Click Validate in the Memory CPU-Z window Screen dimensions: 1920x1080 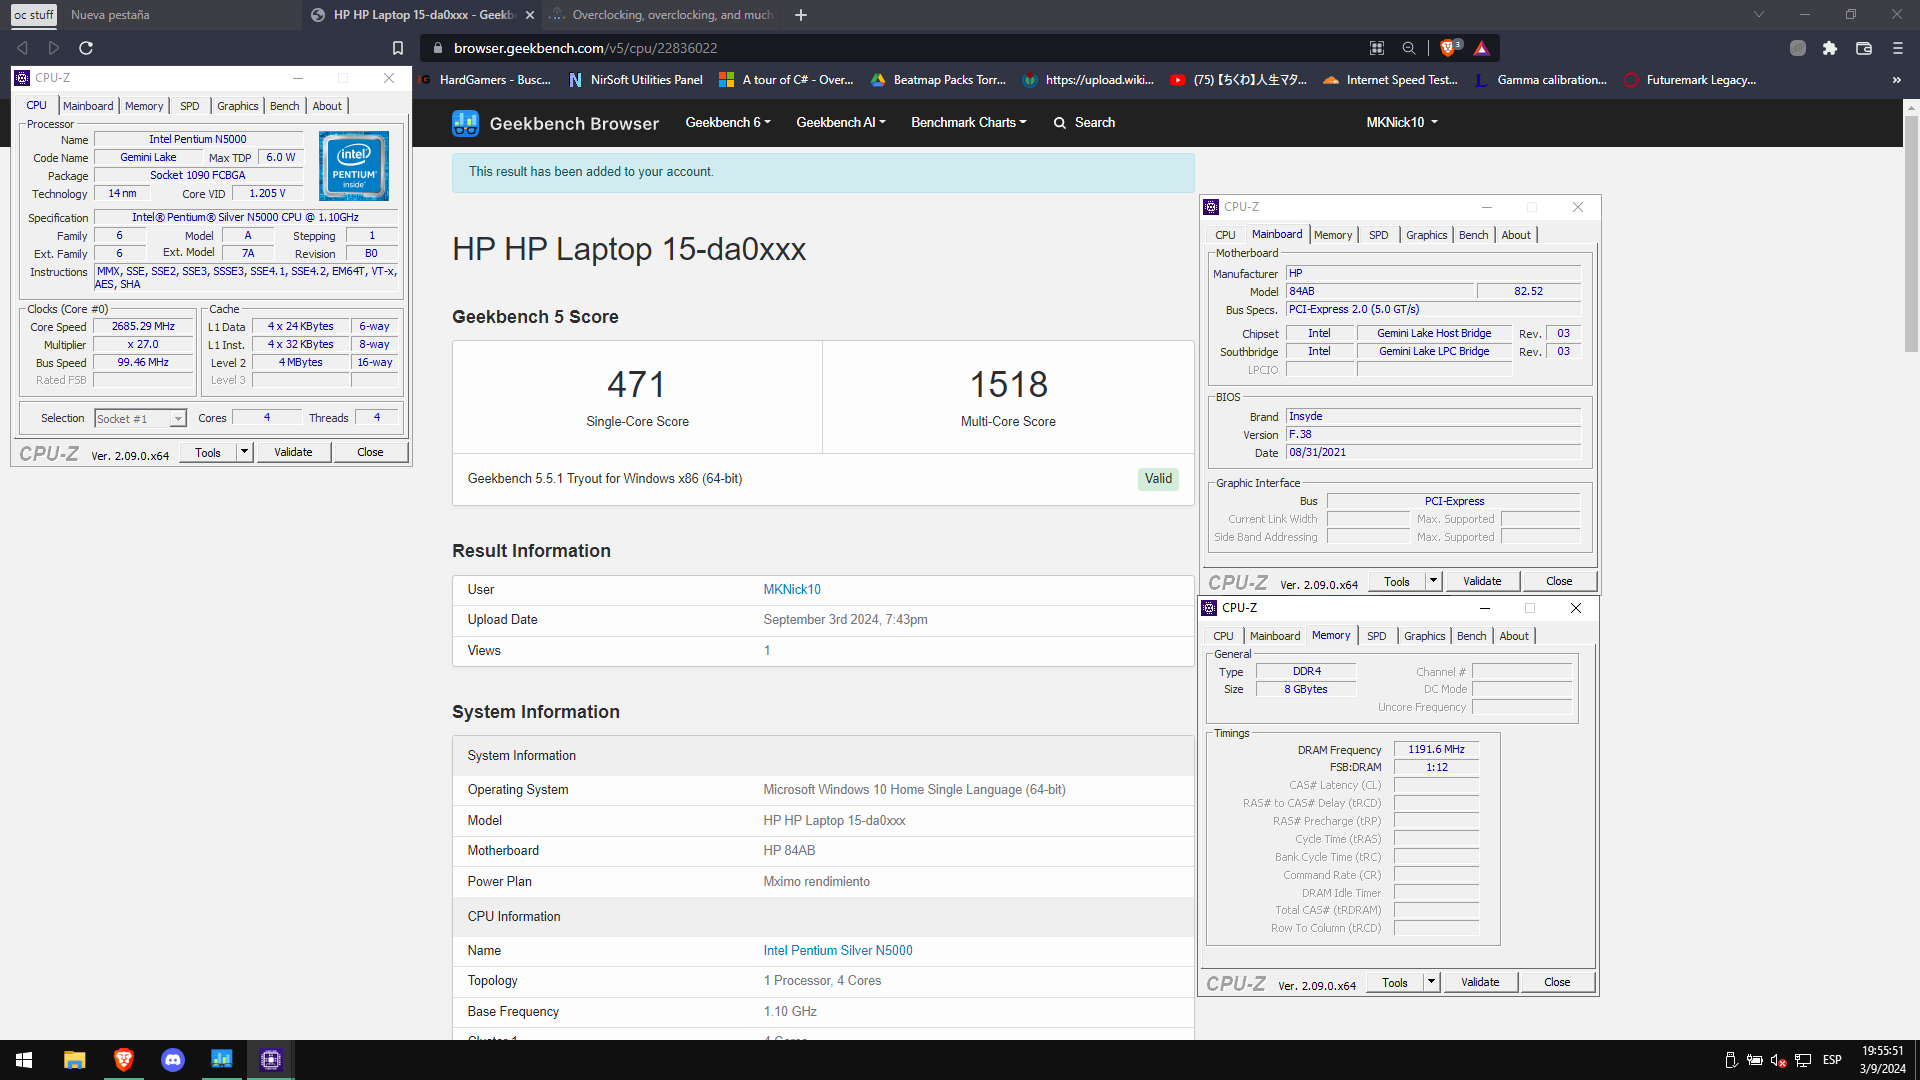coord(1480,982)
